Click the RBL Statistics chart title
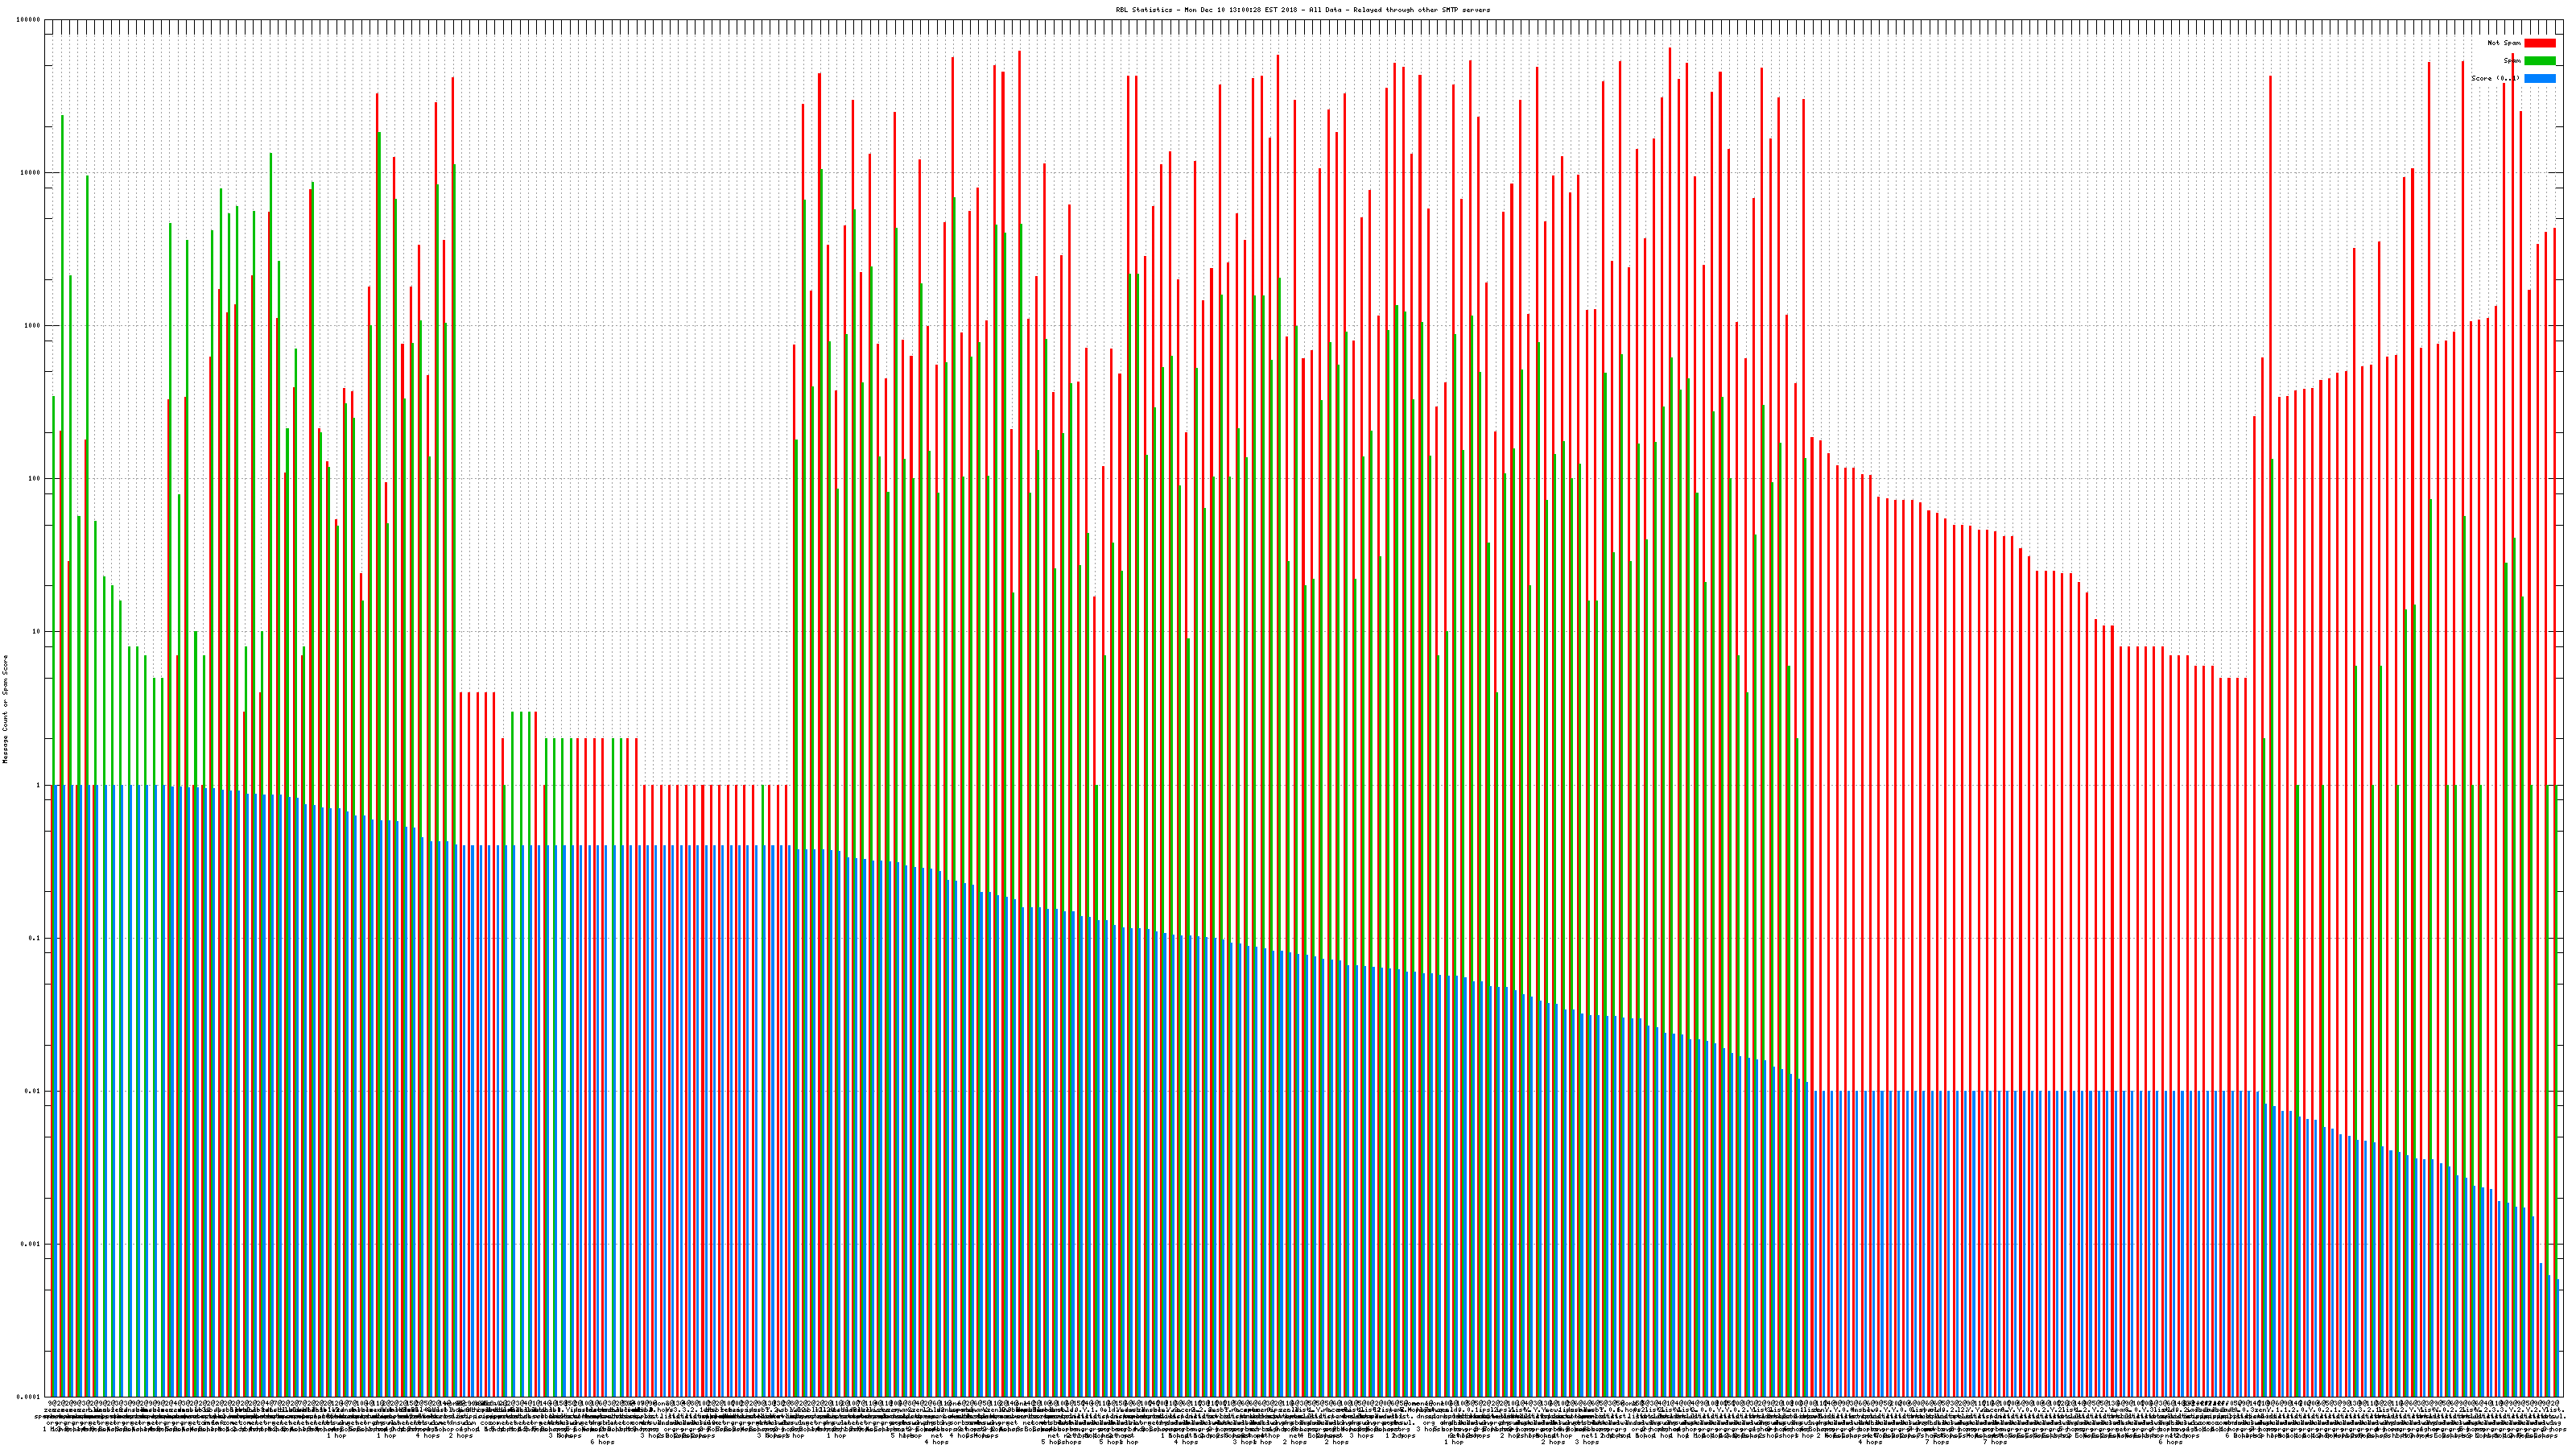The height and width of the screenshot is (1449, 2576). click(x=1302, y=10)
